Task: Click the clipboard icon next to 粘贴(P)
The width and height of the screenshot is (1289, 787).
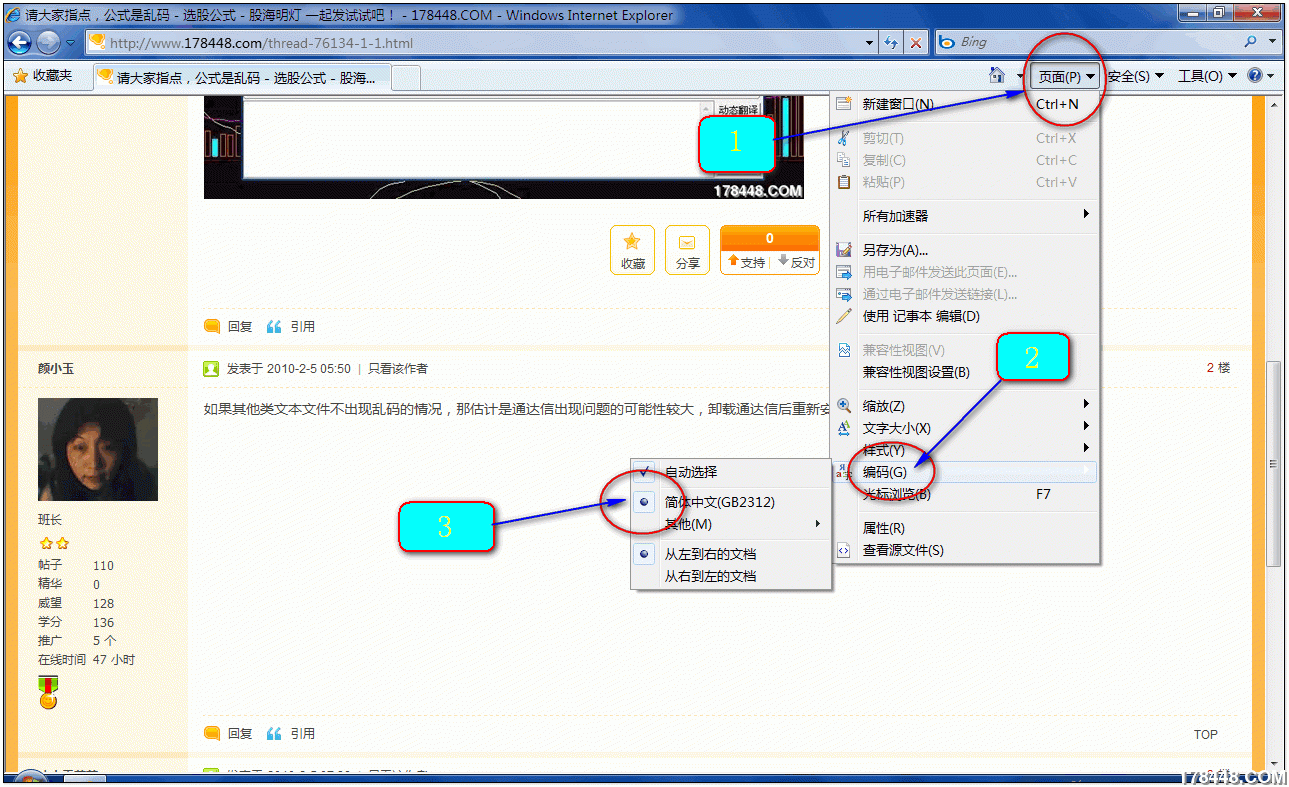Action: pos(844,182)
